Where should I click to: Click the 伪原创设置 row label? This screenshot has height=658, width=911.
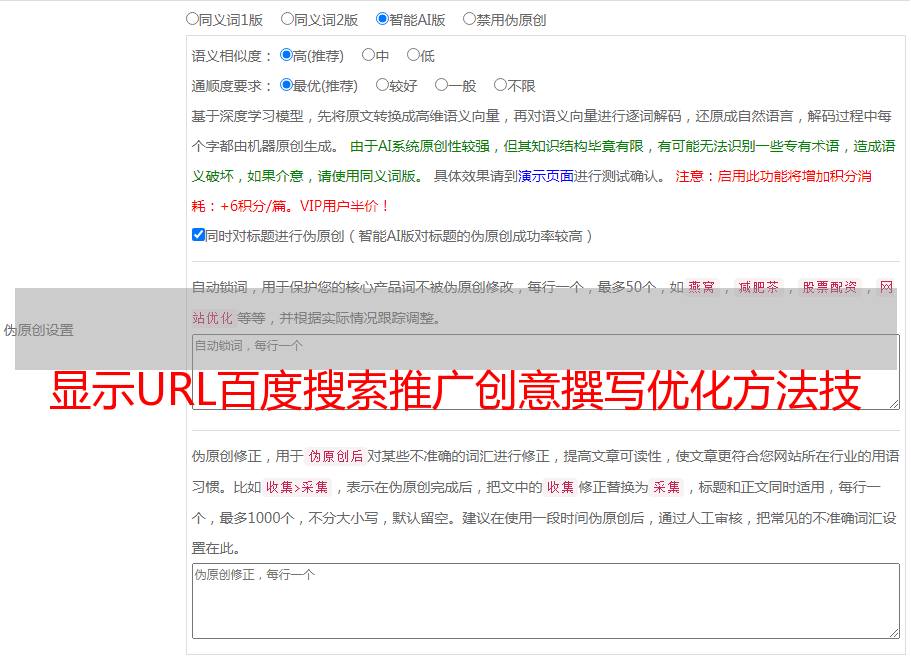click(39, 330)
